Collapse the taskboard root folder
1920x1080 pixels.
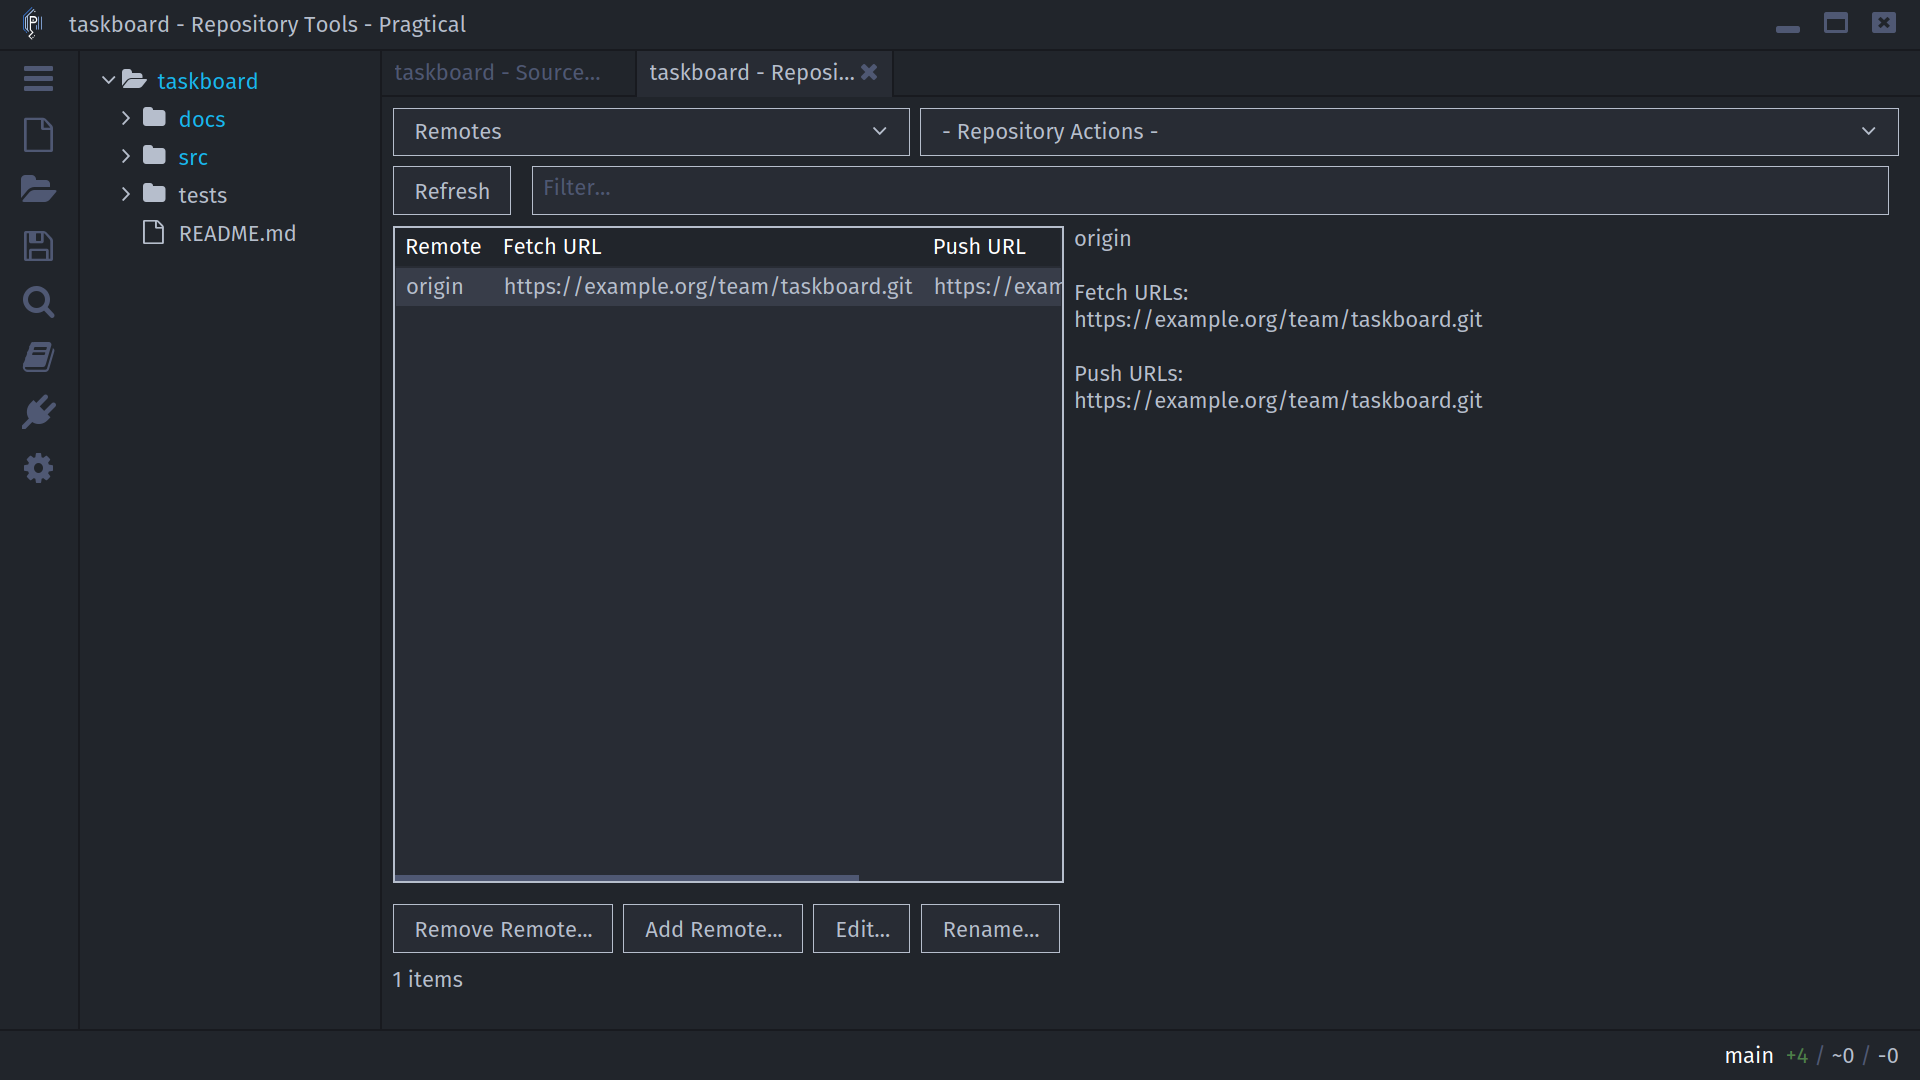108,80
